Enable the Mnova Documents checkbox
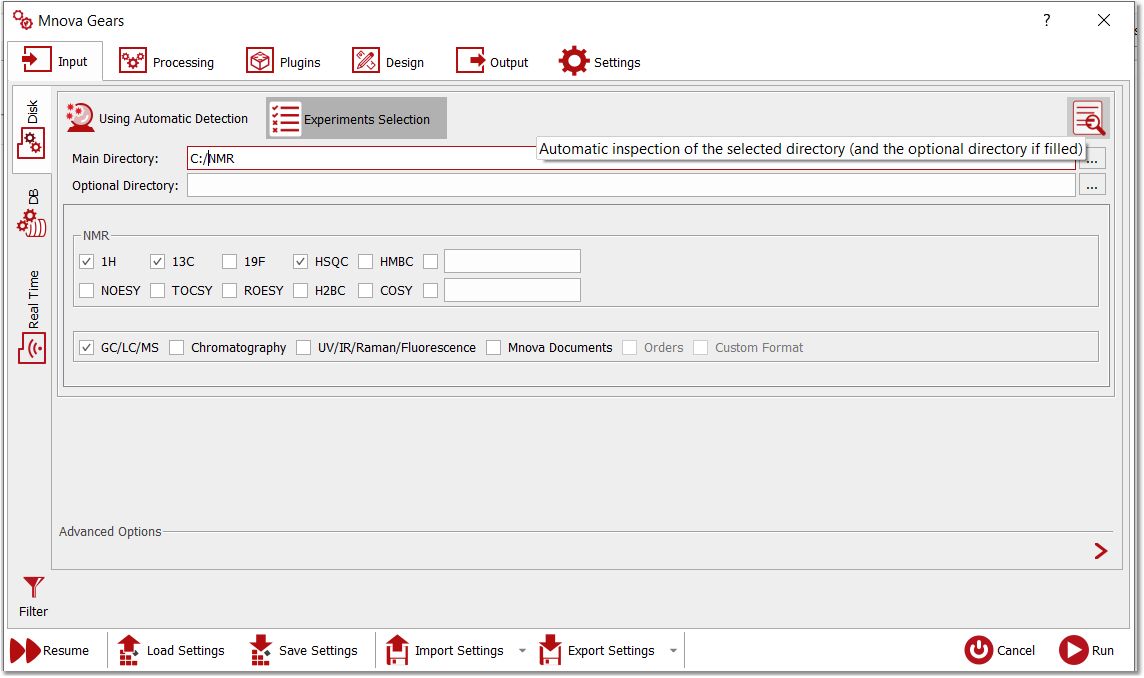Viewport: 1144px width, 678px height. point(494,347)
